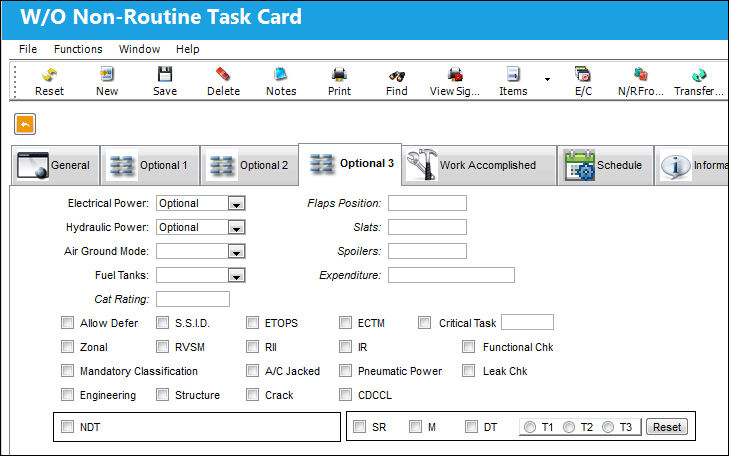729x456 pixels.
Task: Click the Spoilers input field
Action: (427, 251)
